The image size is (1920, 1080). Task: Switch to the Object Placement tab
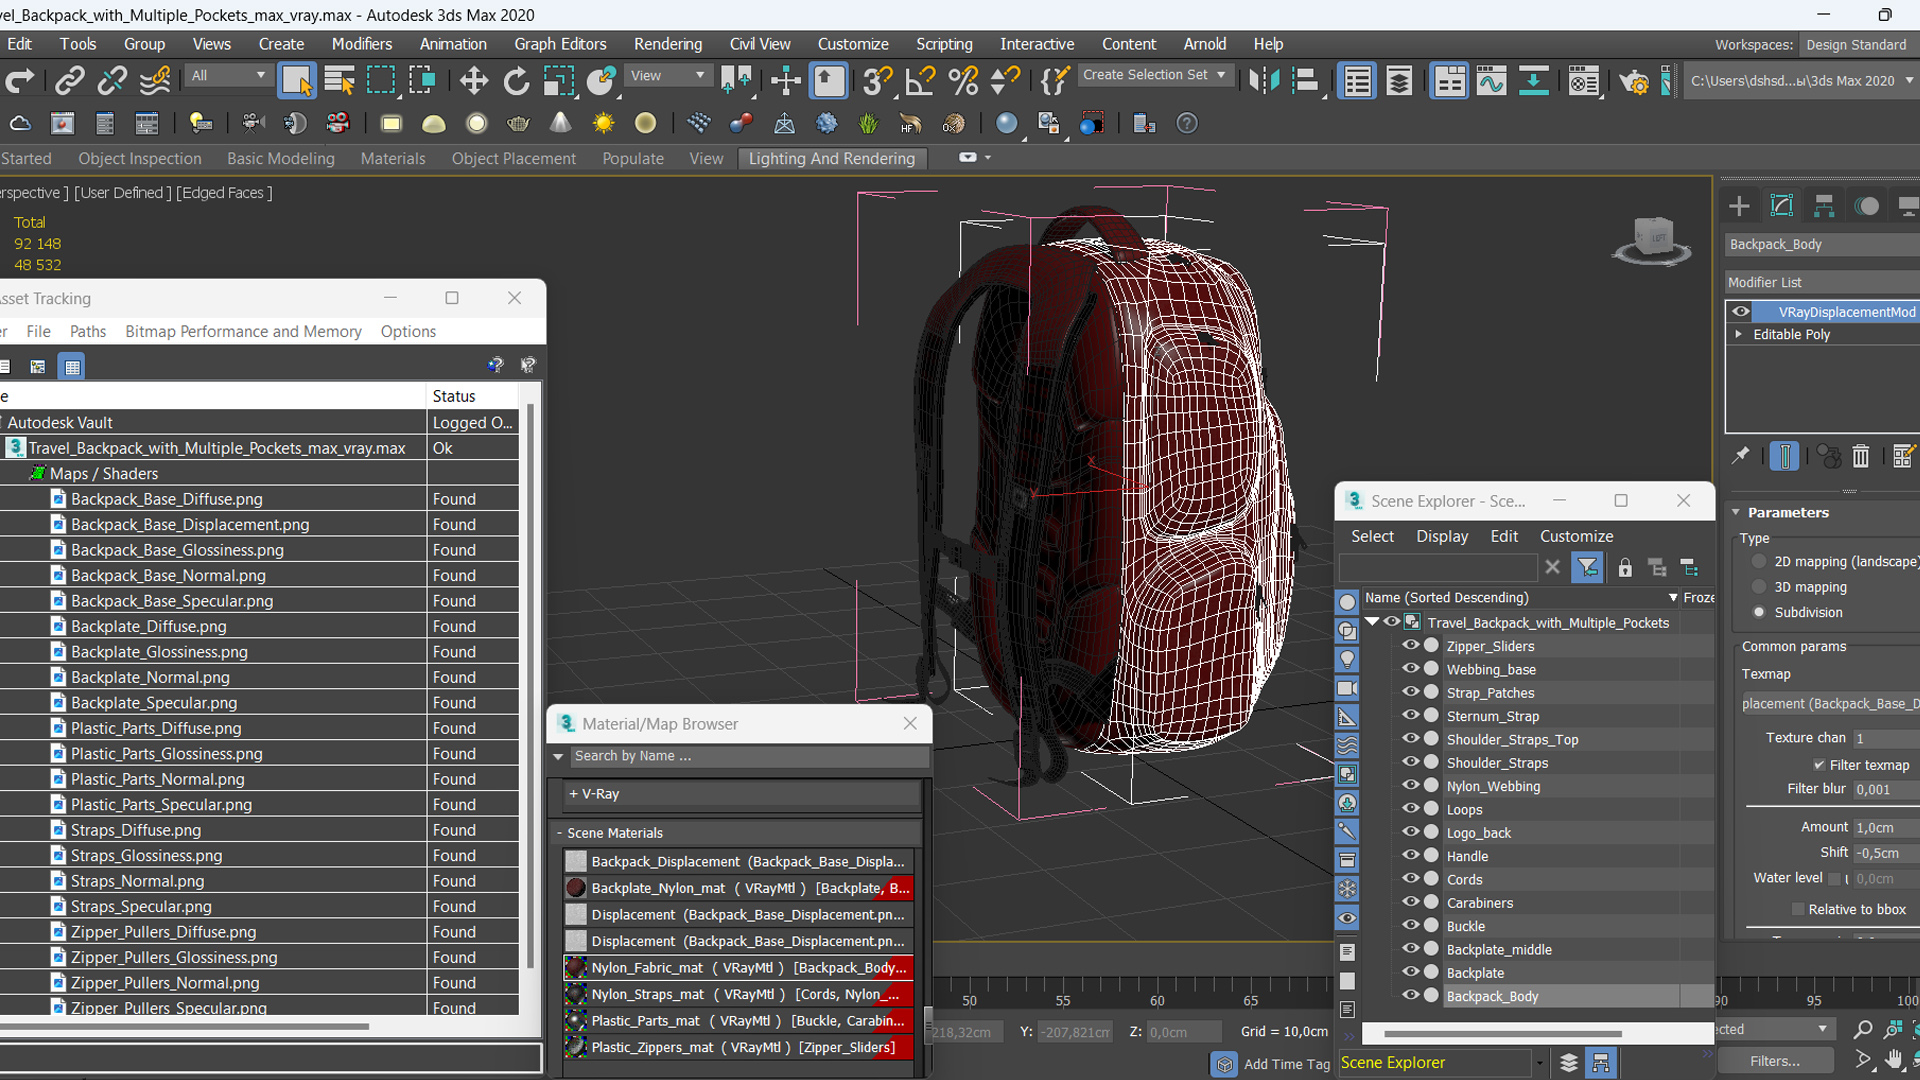[513, 158]
